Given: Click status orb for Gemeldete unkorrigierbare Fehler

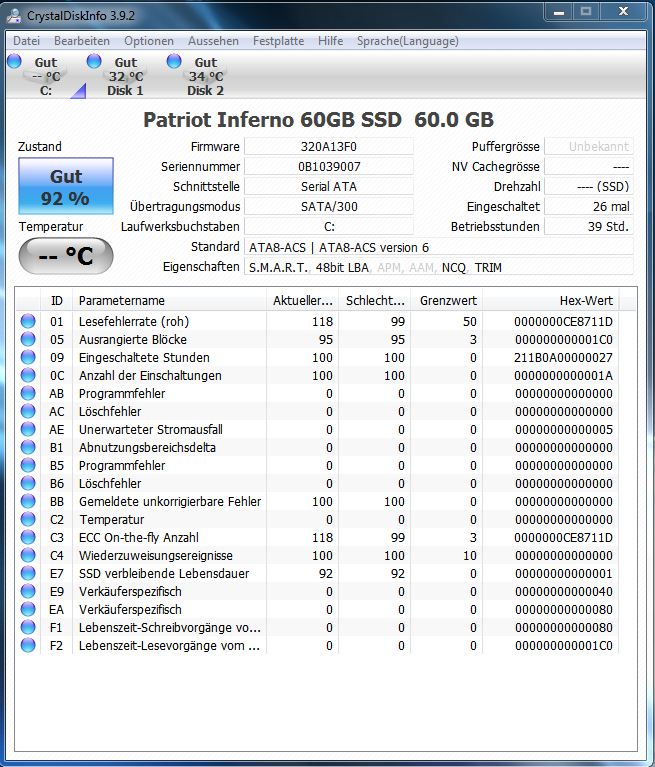Looking at the screenshot, I should pos(28,501).
